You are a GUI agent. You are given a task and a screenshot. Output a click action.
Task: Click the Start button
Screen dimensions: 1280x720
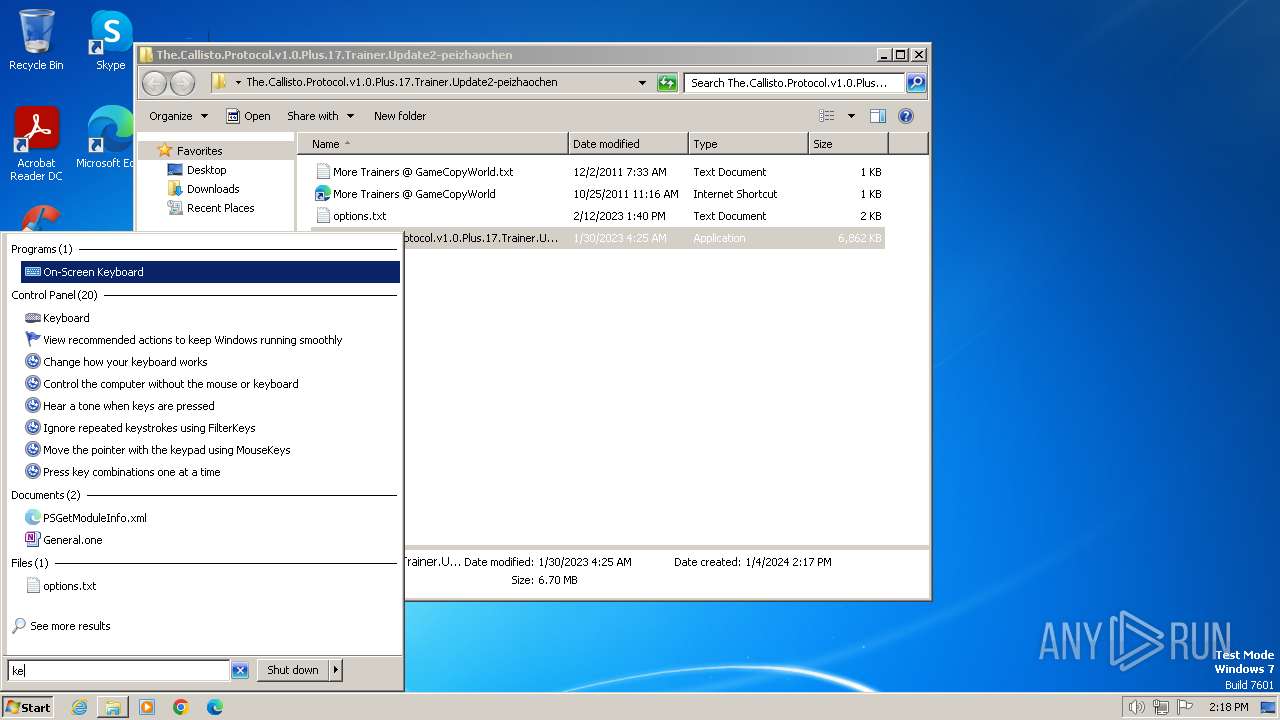tap(28, 707)
